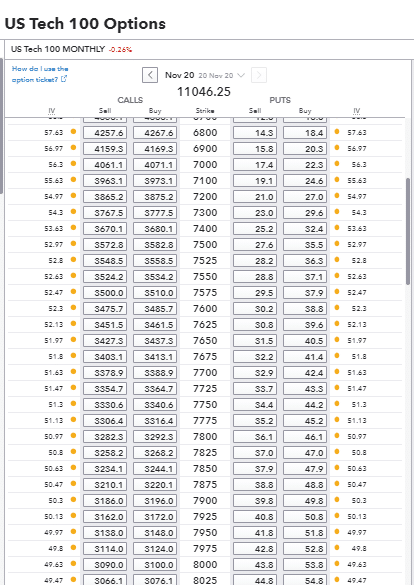414x585 pixels.
Task: Buy the 7100 put at 24.6
Action: [x=305, y=181]
